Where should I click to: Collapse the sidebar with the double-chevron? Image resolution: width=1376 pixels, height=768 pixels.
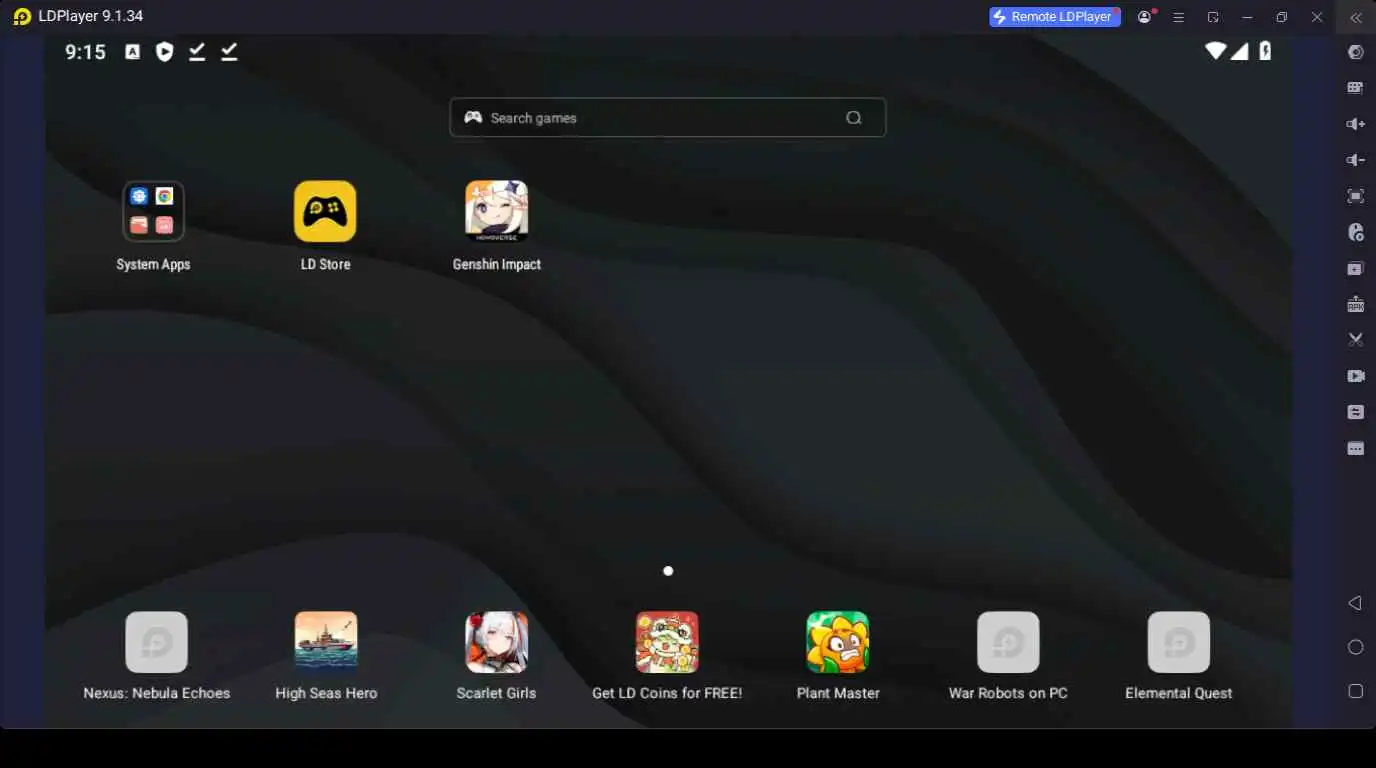(x=1356, y=17)
